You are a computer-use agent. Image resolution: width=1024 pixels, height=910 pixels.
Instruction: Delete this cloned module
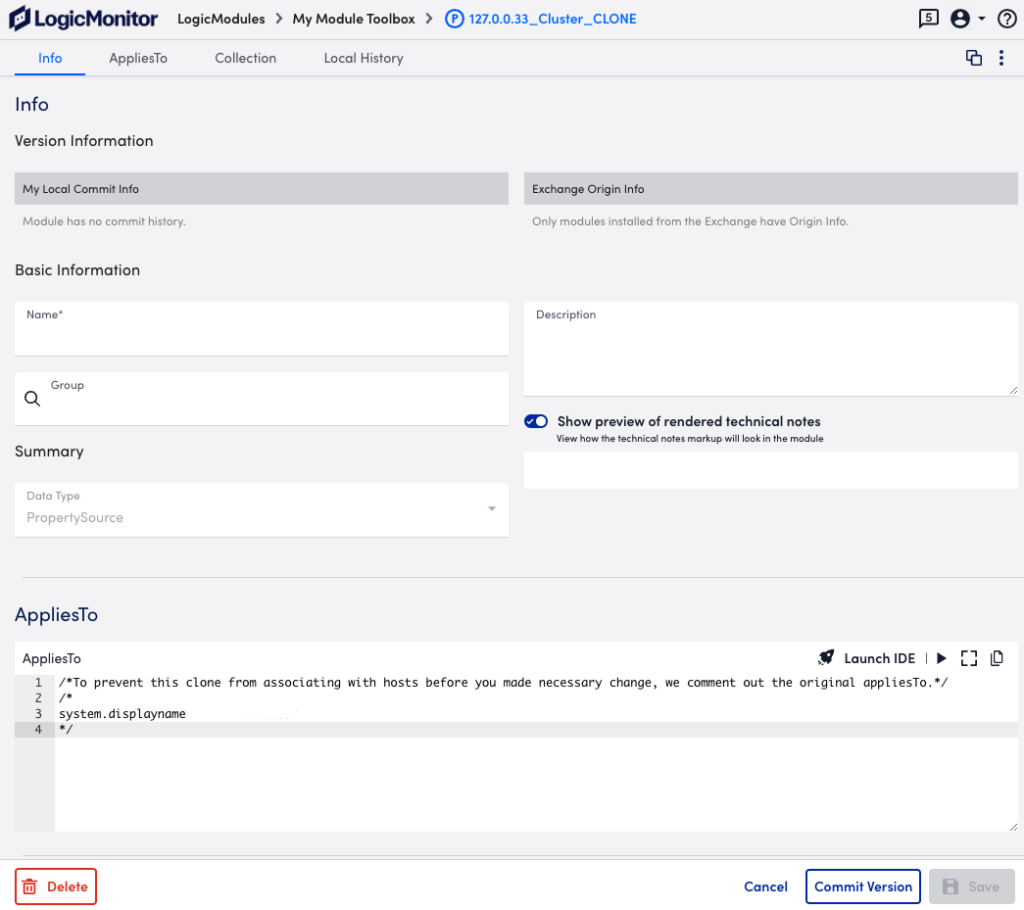coord(55,886)
